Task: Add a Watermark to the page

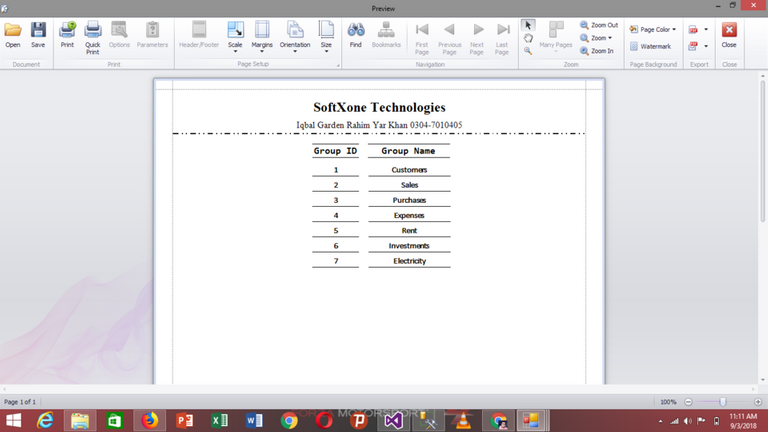Action: click(650, 46)
